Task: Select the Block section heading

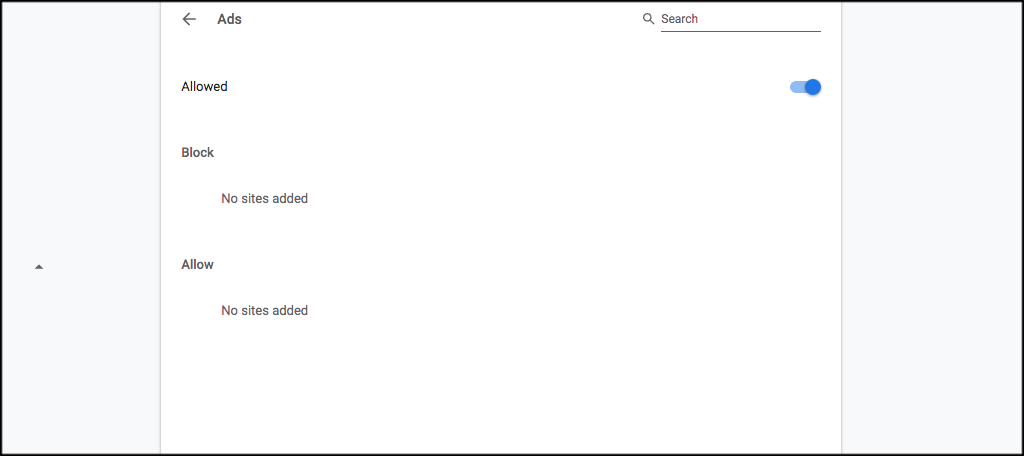Action: 197,153
